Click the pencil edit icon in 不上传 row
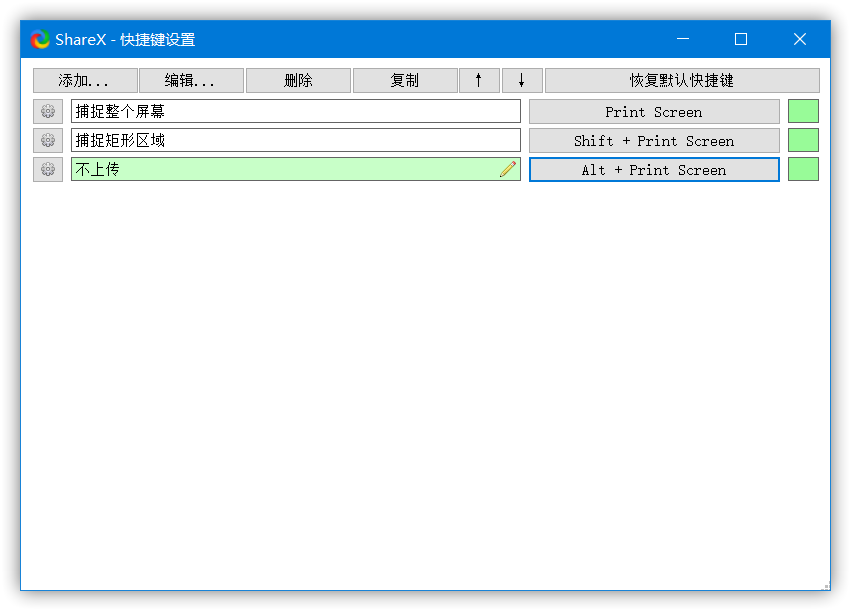 click(x=508, y=169)
